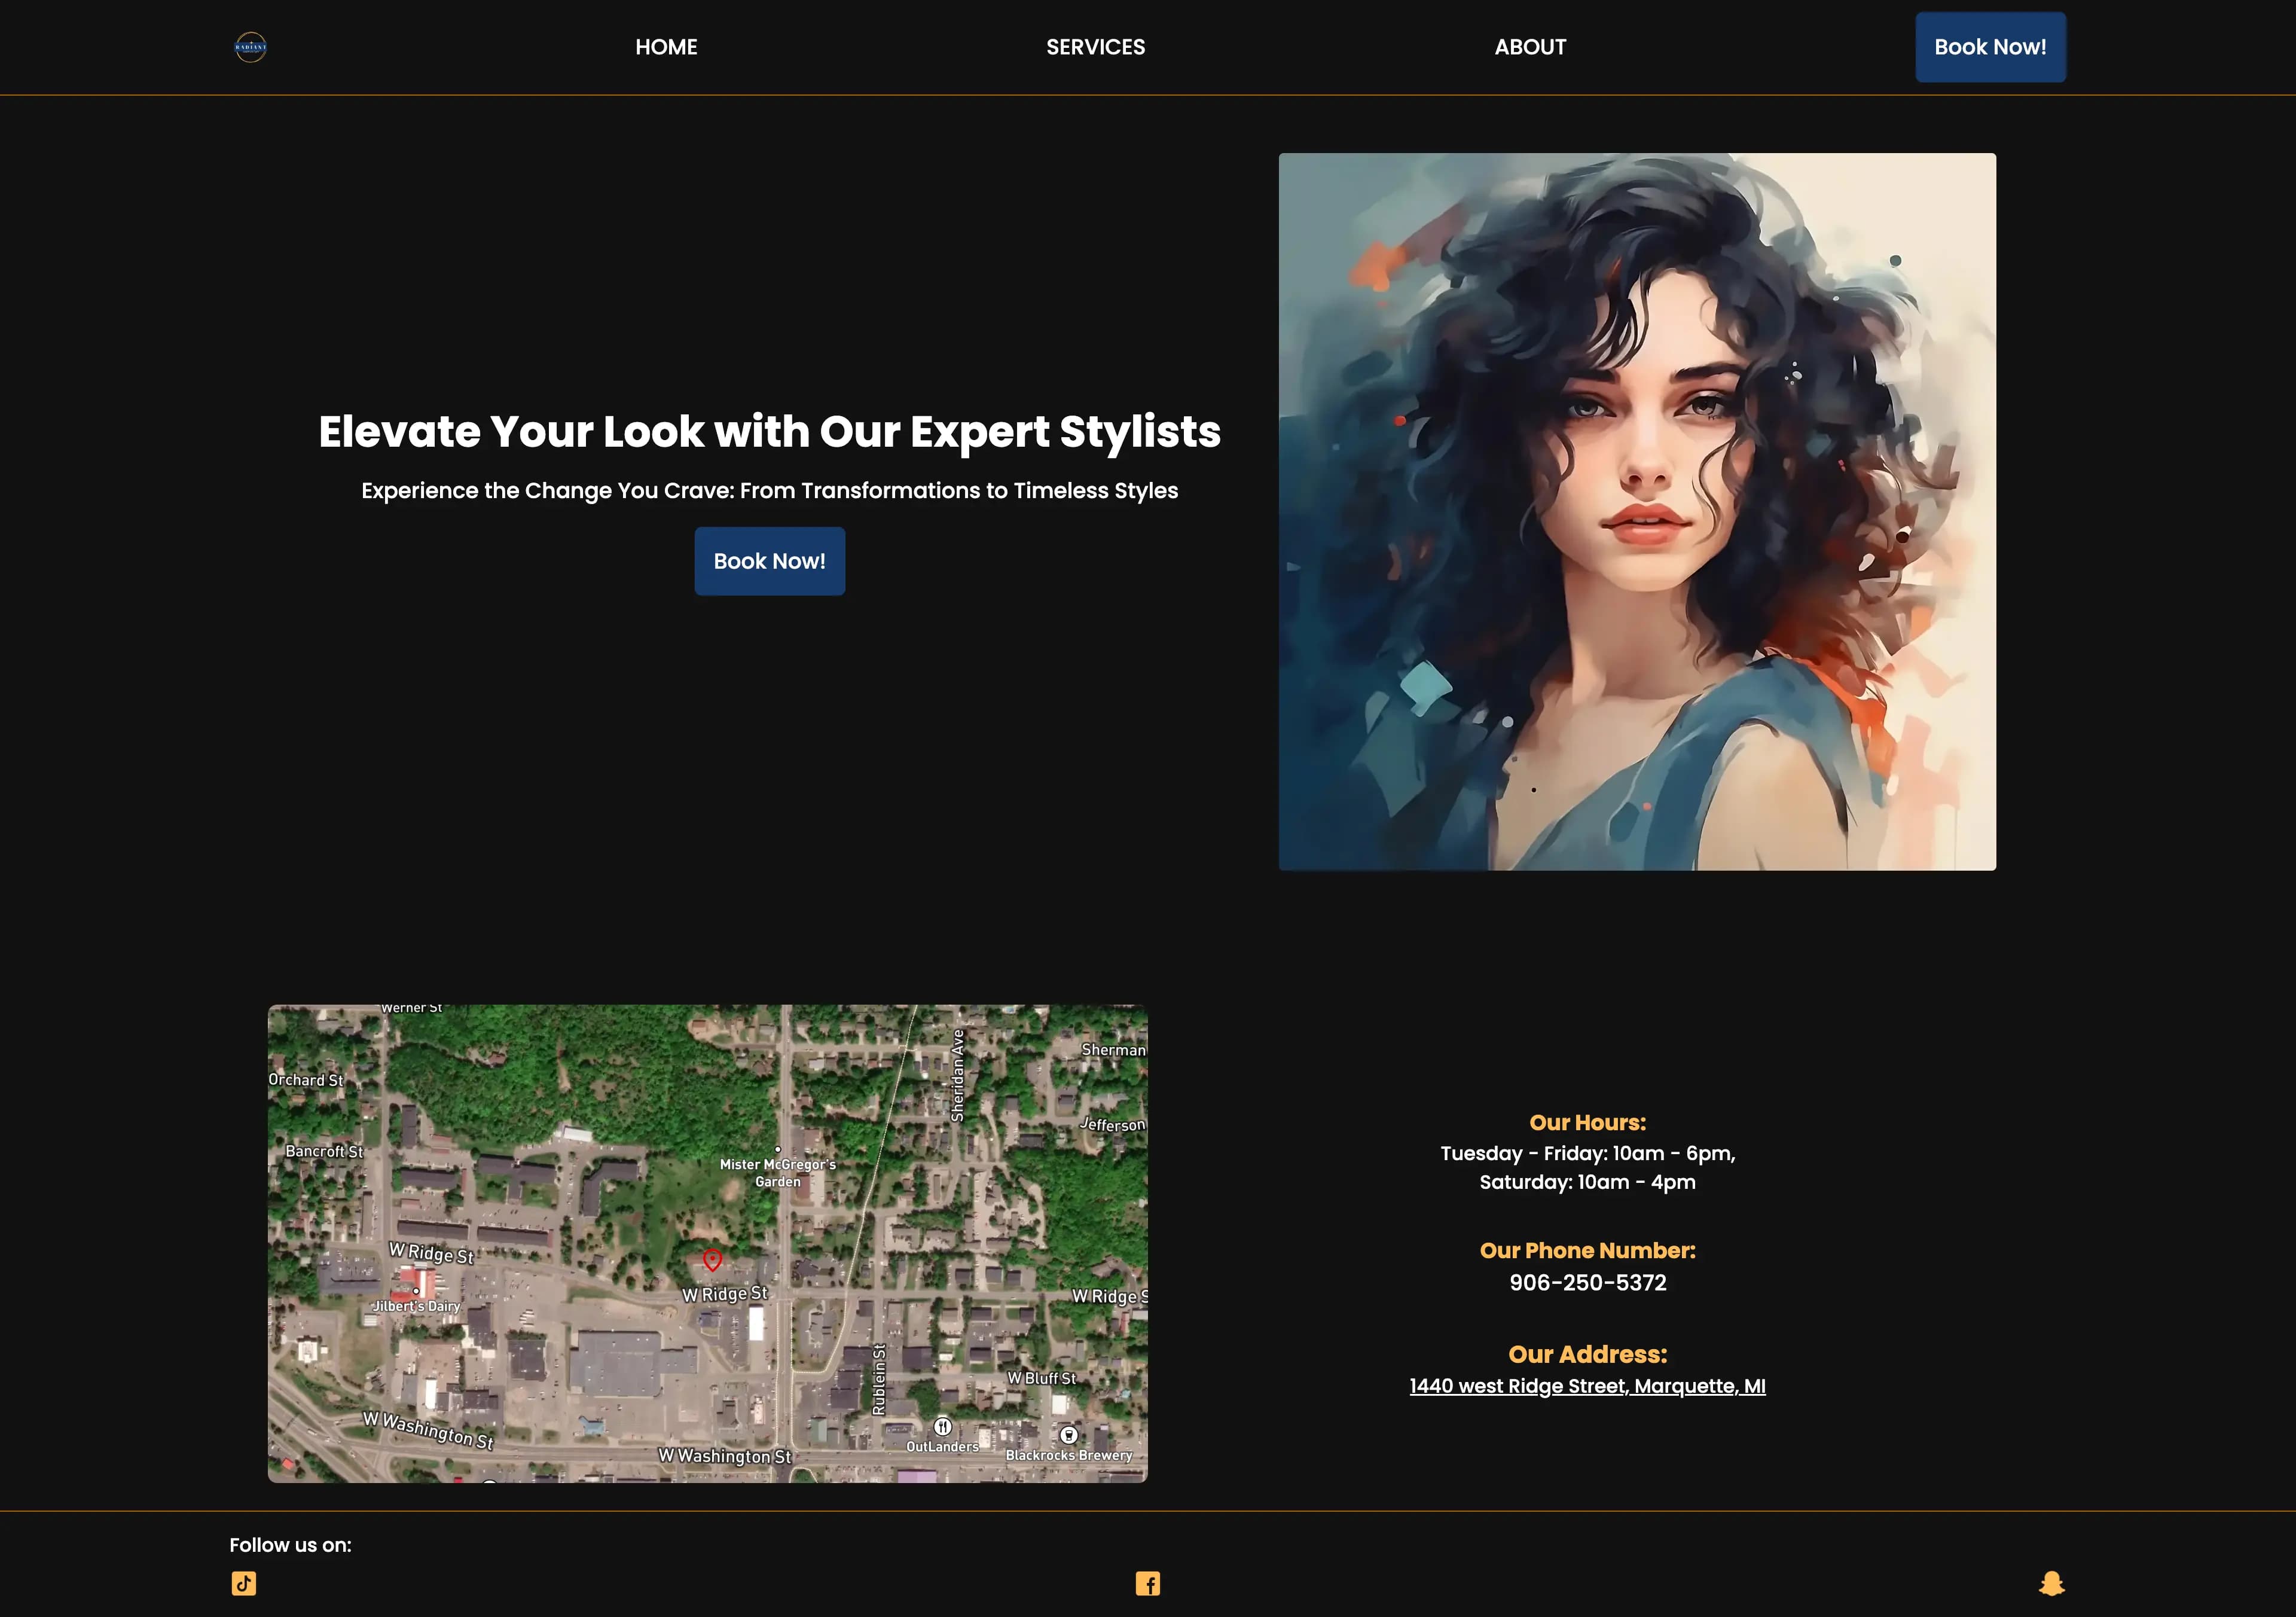Go to the HOME nav item
2296x1617 pixels.
666,47
